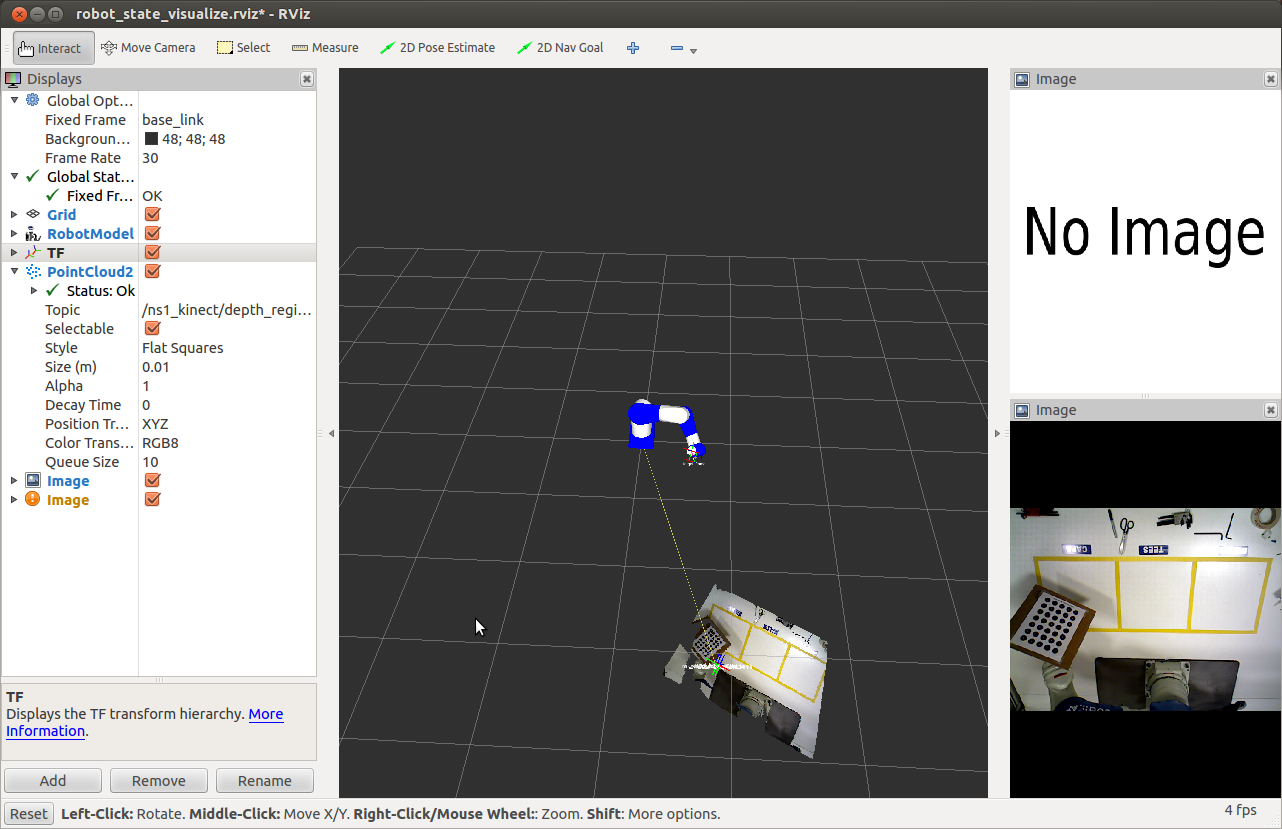Screen dimensions: 1282x829
Task: Toggle the first Image display checkbox
Action: 153,481
